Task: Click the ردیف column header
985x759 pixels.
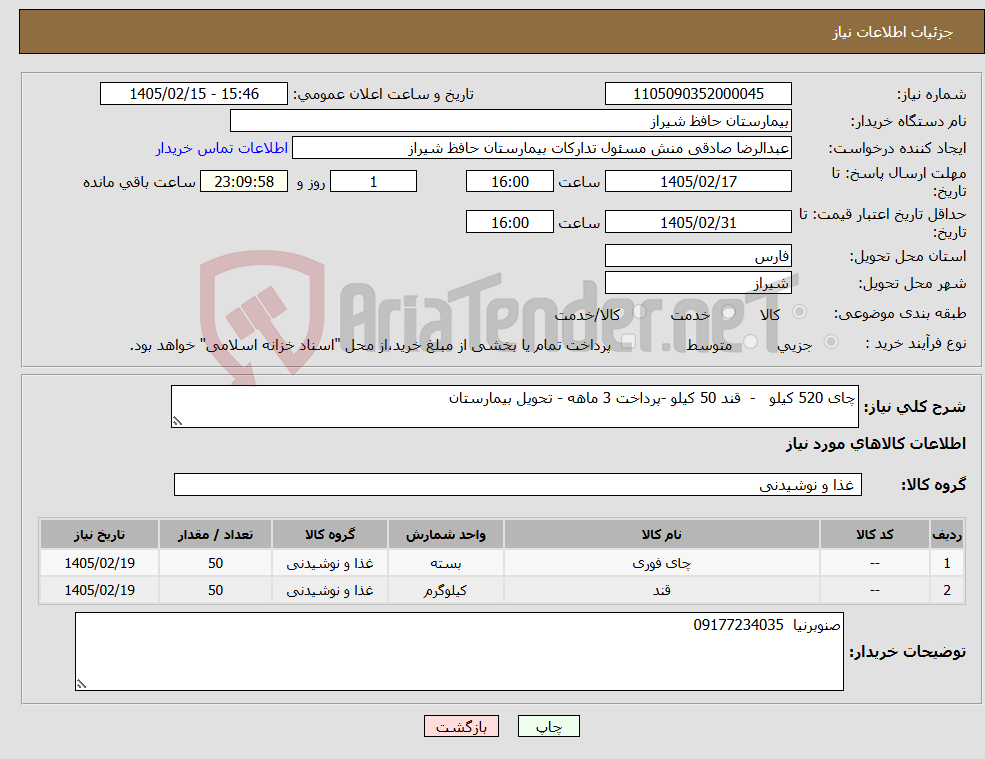Action: (x=947, y=535)
